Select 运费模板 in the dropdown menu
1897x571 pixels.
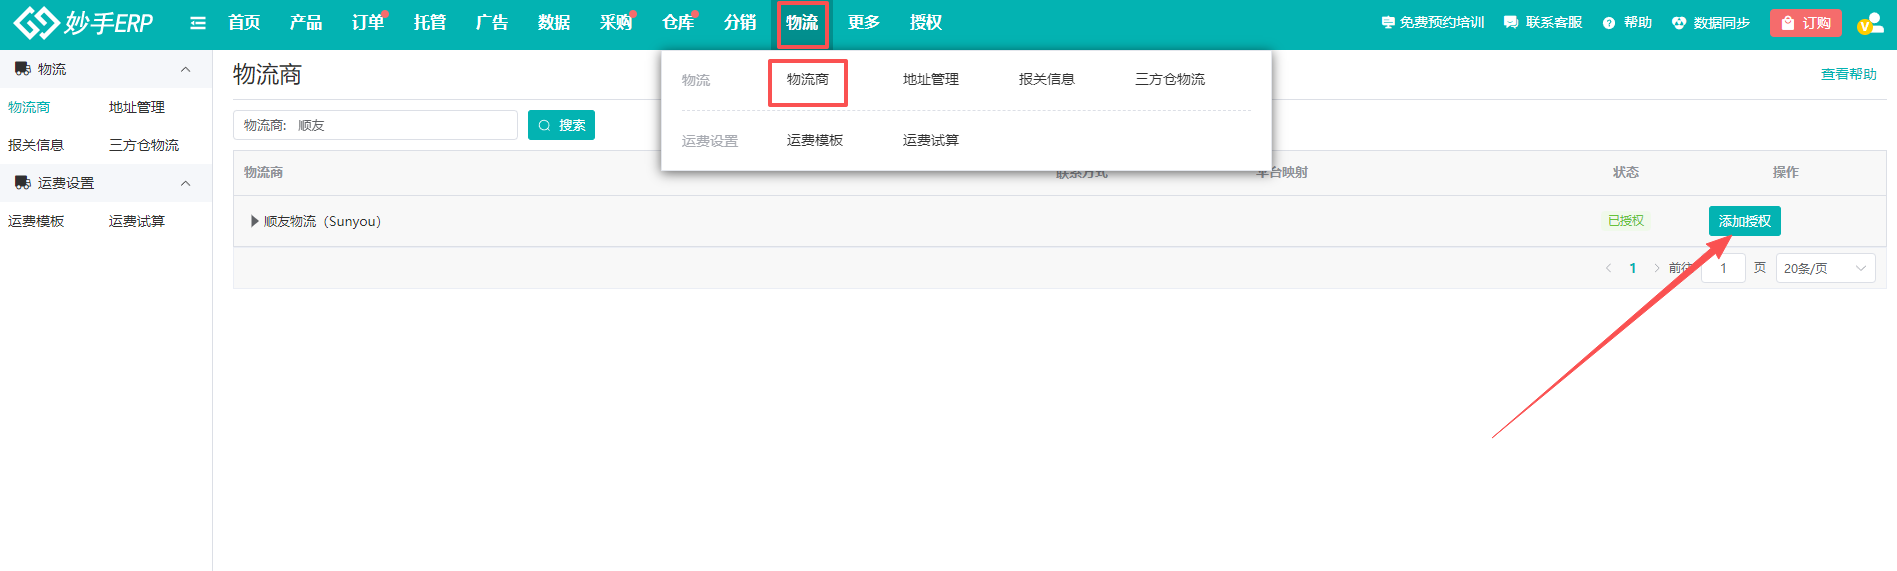815,140
